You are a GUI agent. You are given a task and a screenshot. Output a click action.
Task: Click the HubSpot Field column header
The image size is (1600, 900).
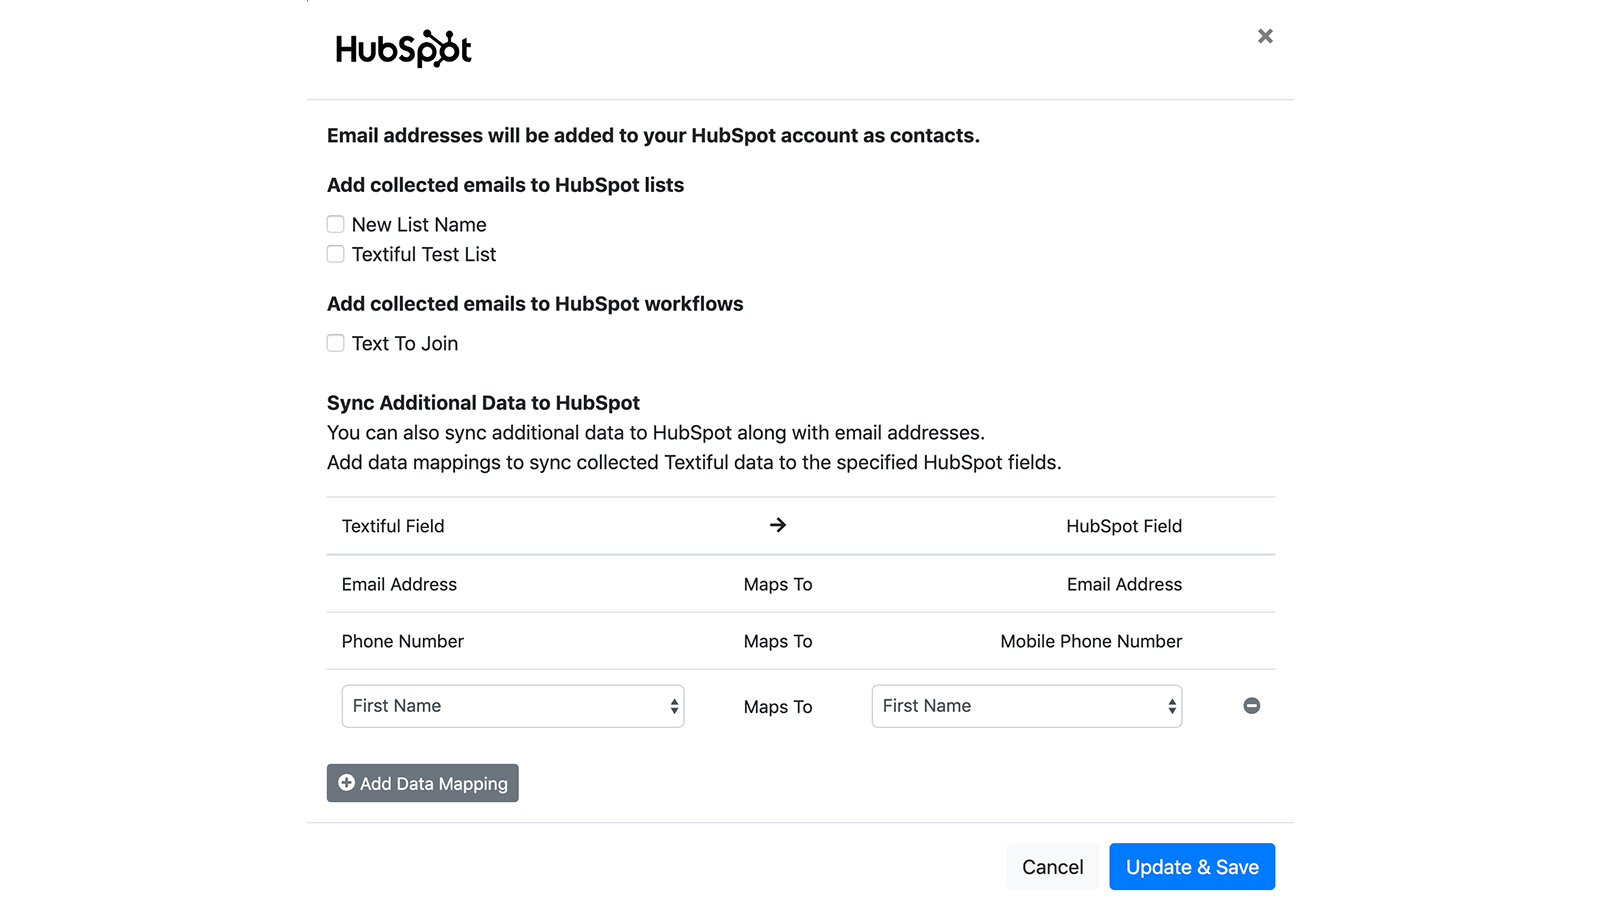(x=1124, y=525)
